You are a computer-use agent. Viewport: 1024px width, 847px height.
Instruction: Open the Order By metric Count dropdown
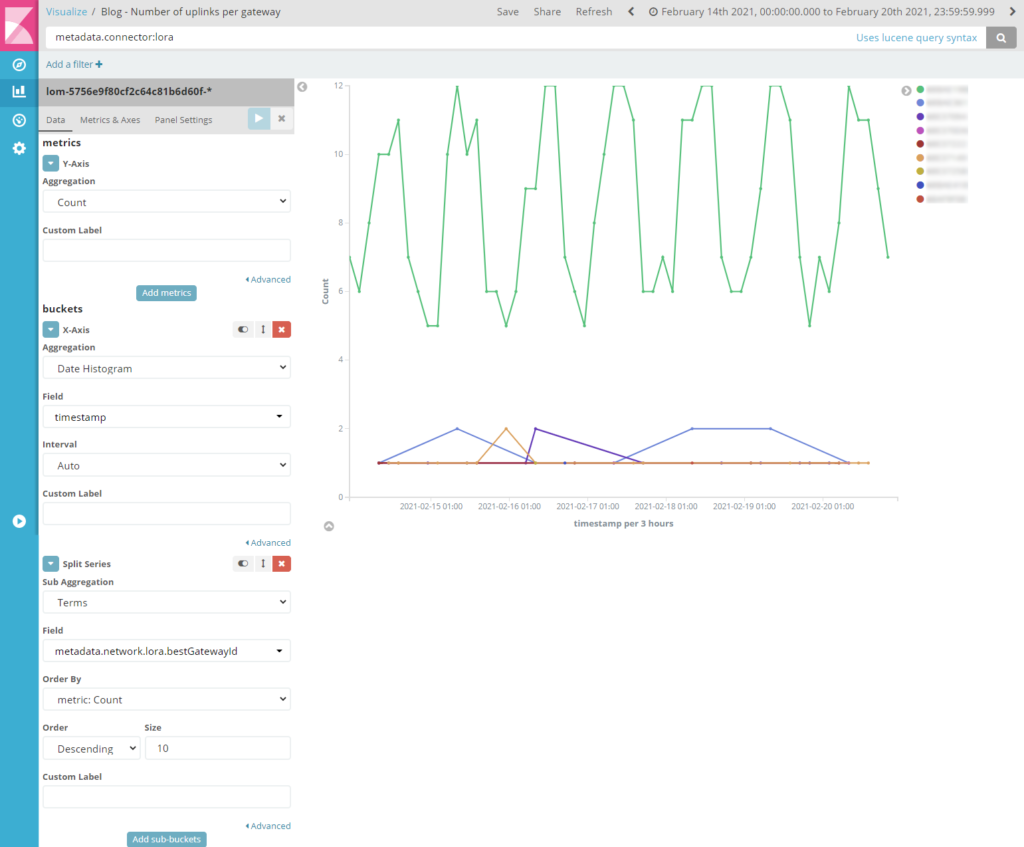click(x=167, y=699)
